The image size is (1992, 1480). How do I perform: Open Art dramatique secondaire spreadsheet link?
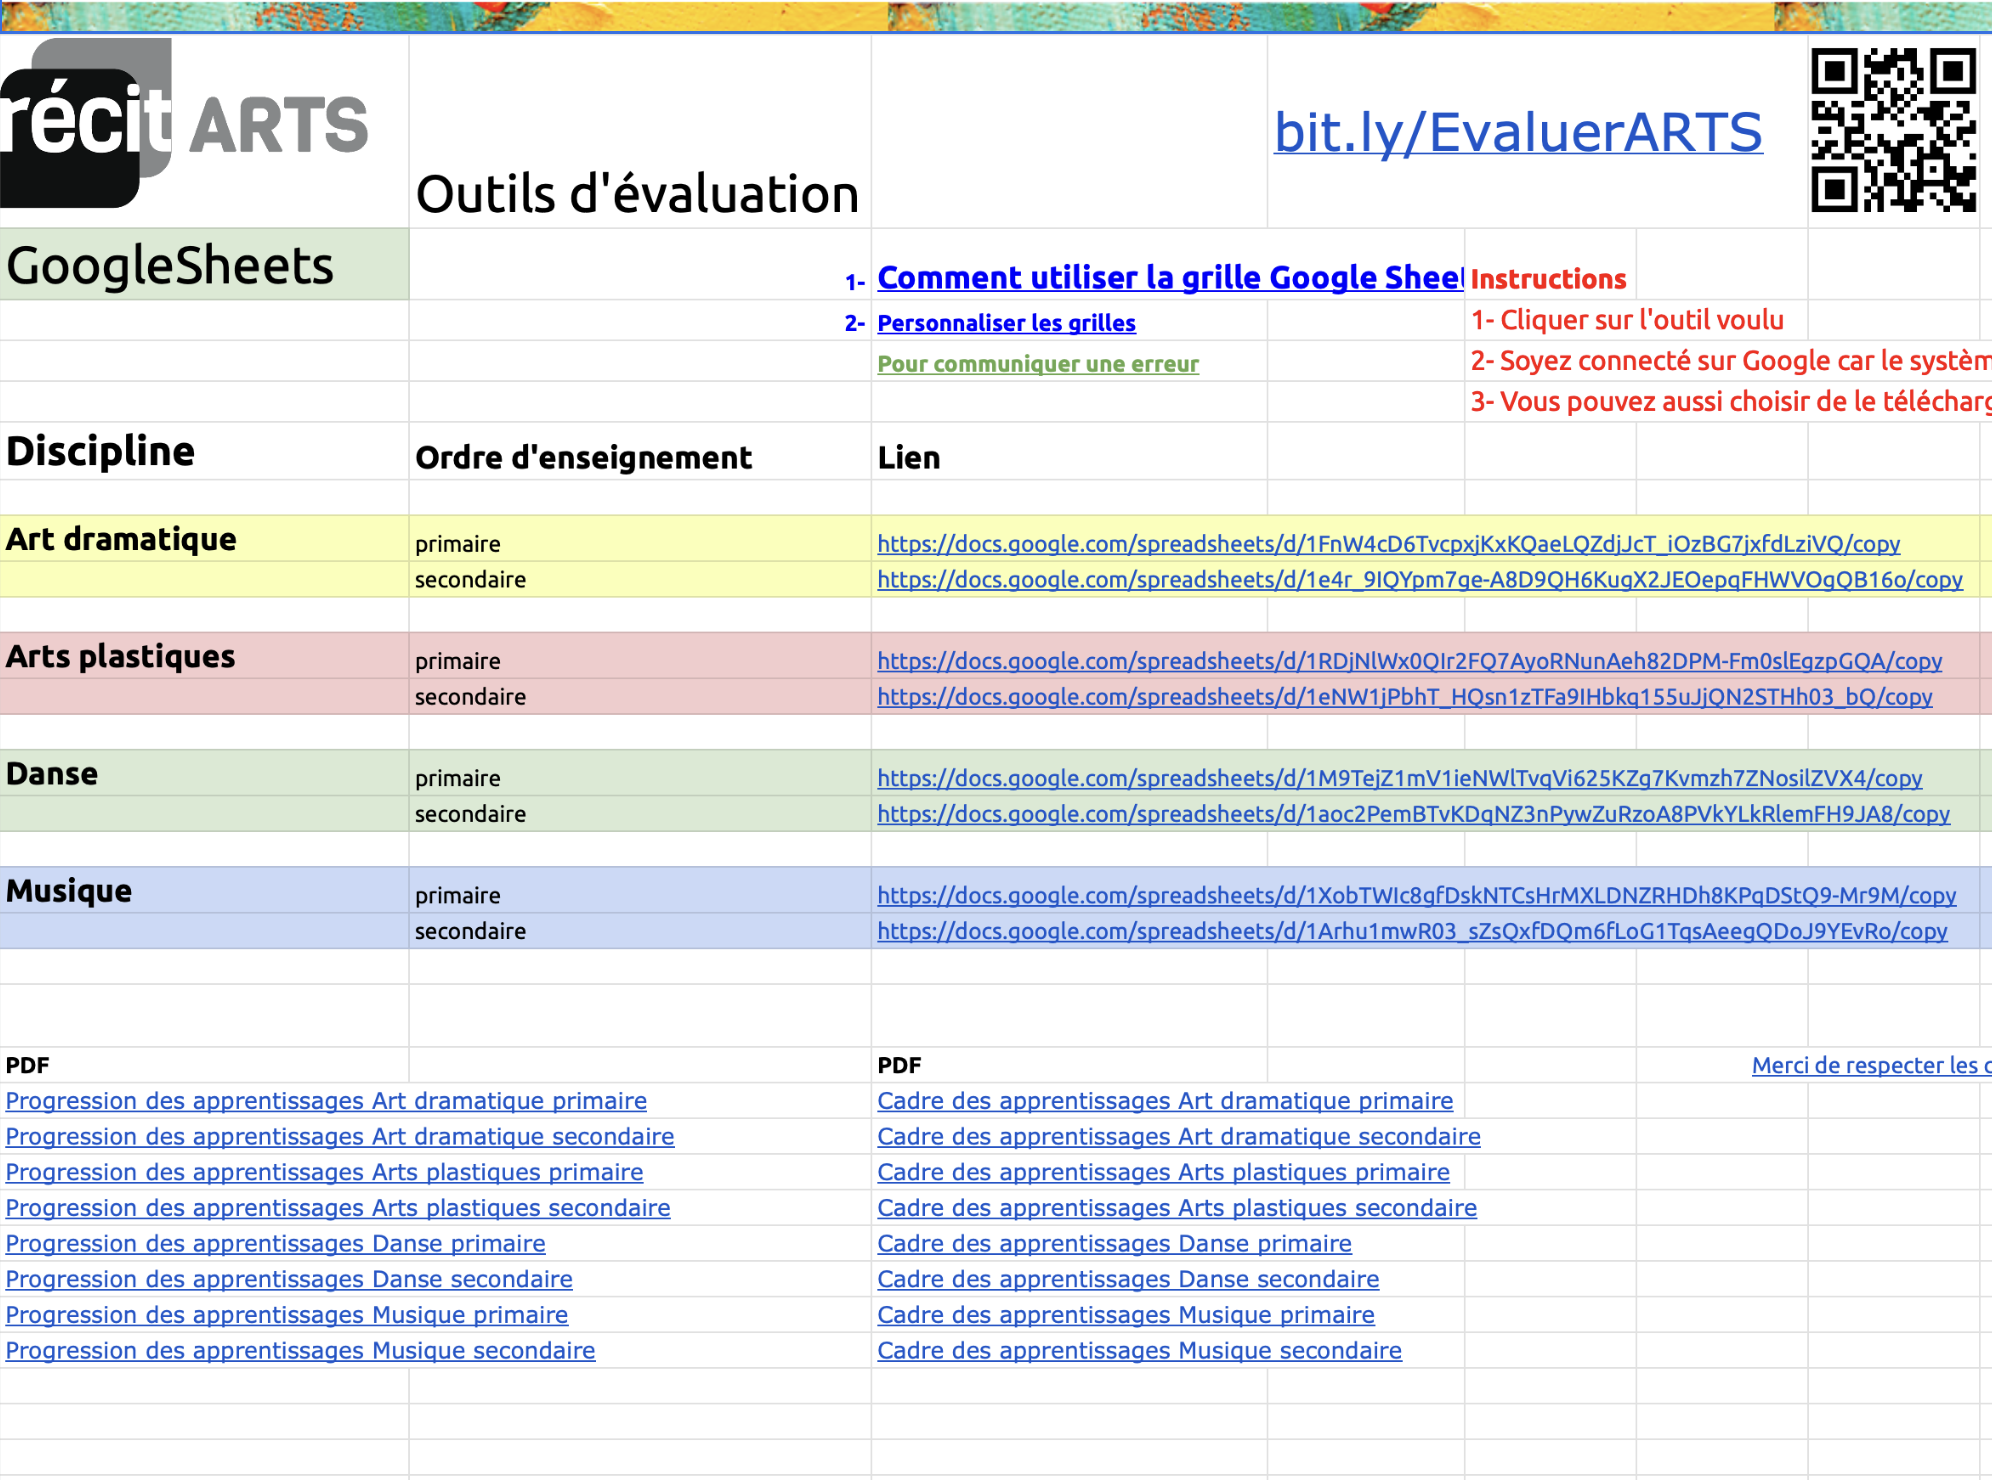coord(1419,580)
